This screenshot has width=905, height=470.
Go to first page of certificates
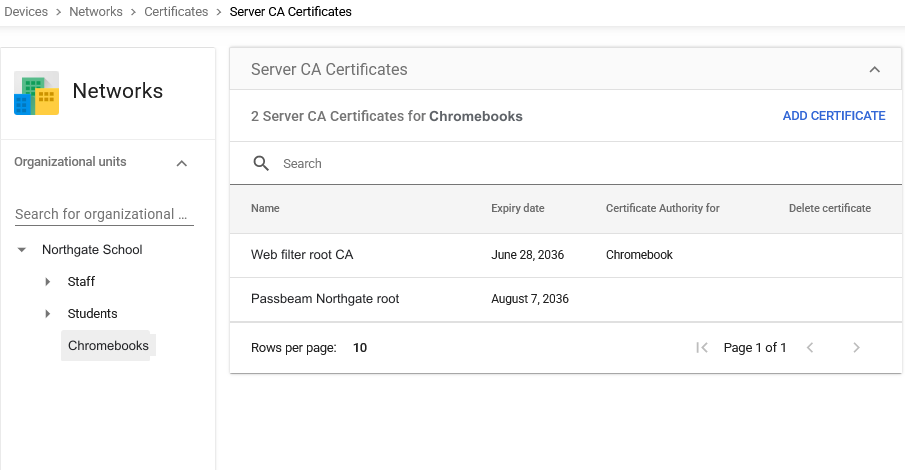coord(702,348)
